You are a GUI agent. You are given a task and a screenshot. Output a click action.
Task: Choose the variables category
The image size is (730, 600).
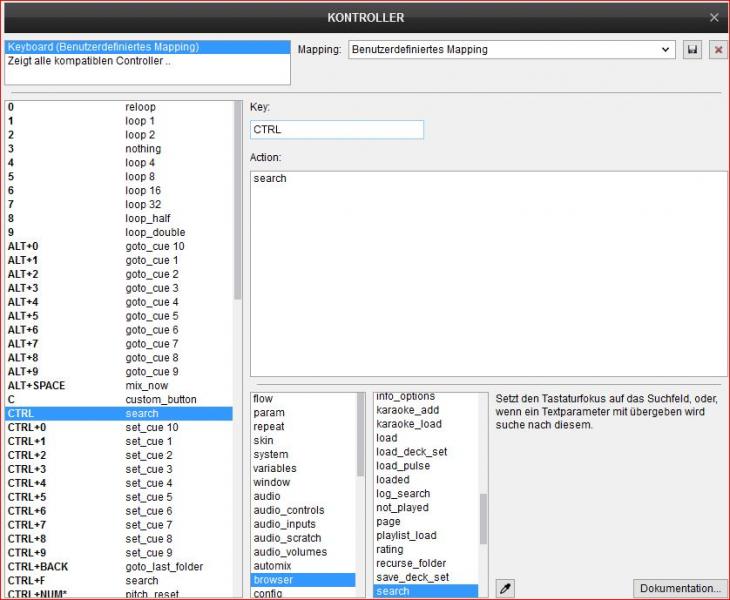(303, 469)
